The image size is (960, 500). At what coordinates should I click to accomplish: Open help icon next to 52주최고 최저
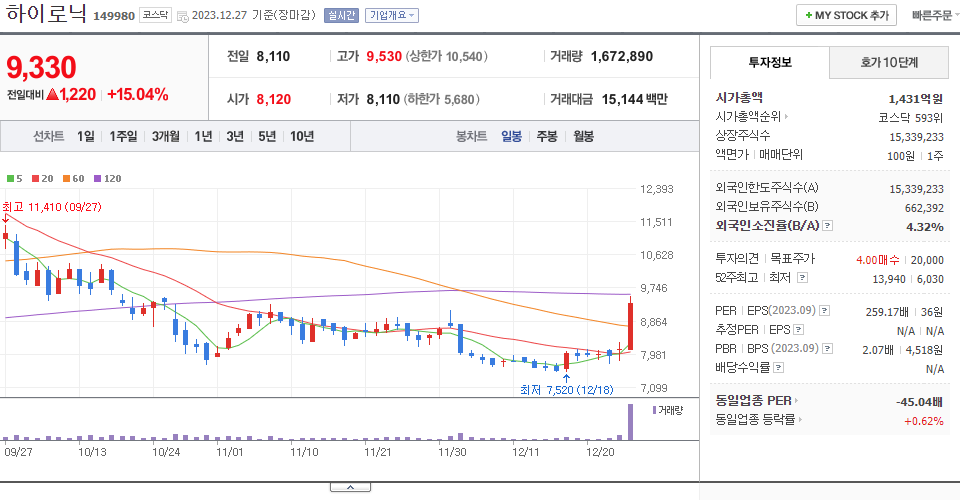[802, 278]
